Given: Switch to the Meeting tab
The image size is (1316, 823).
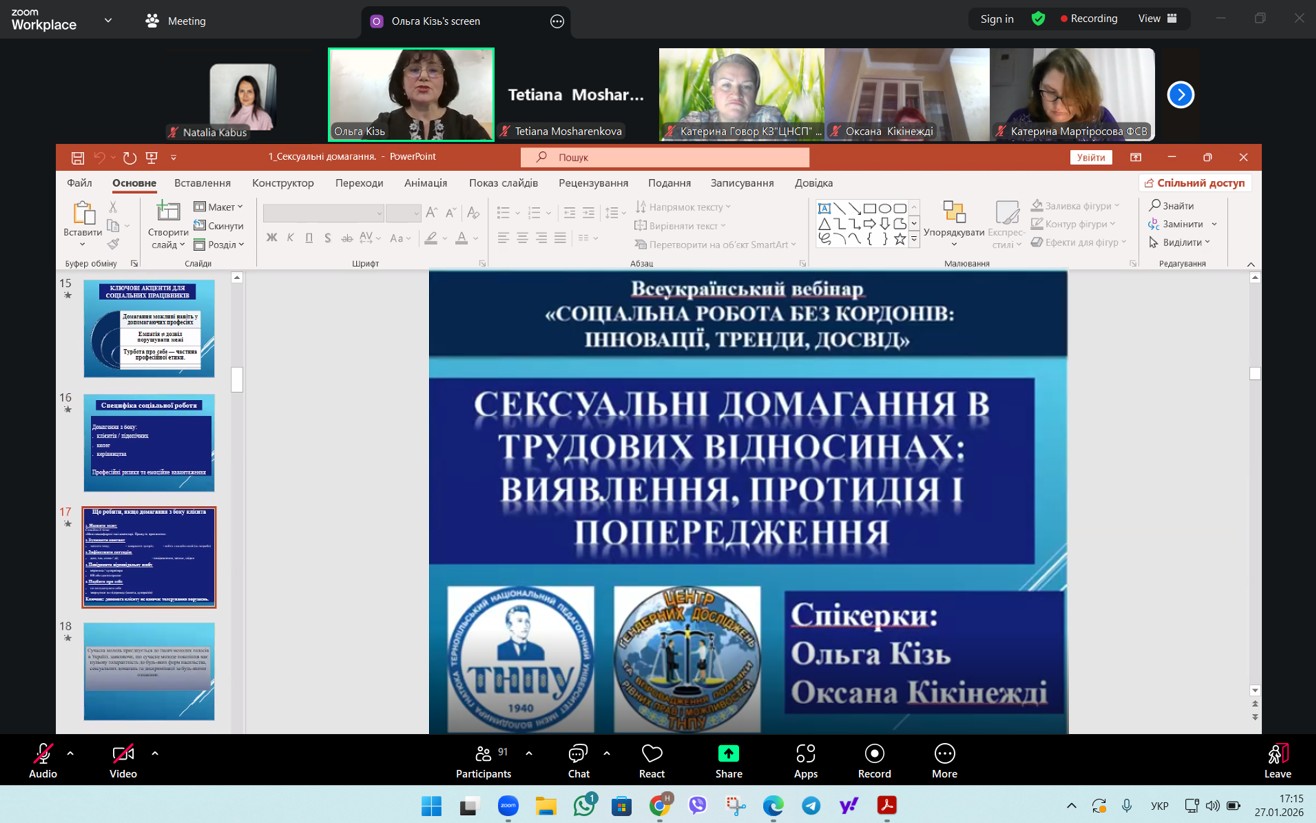Looking at the screenshot, I should [x=176, y=20].
